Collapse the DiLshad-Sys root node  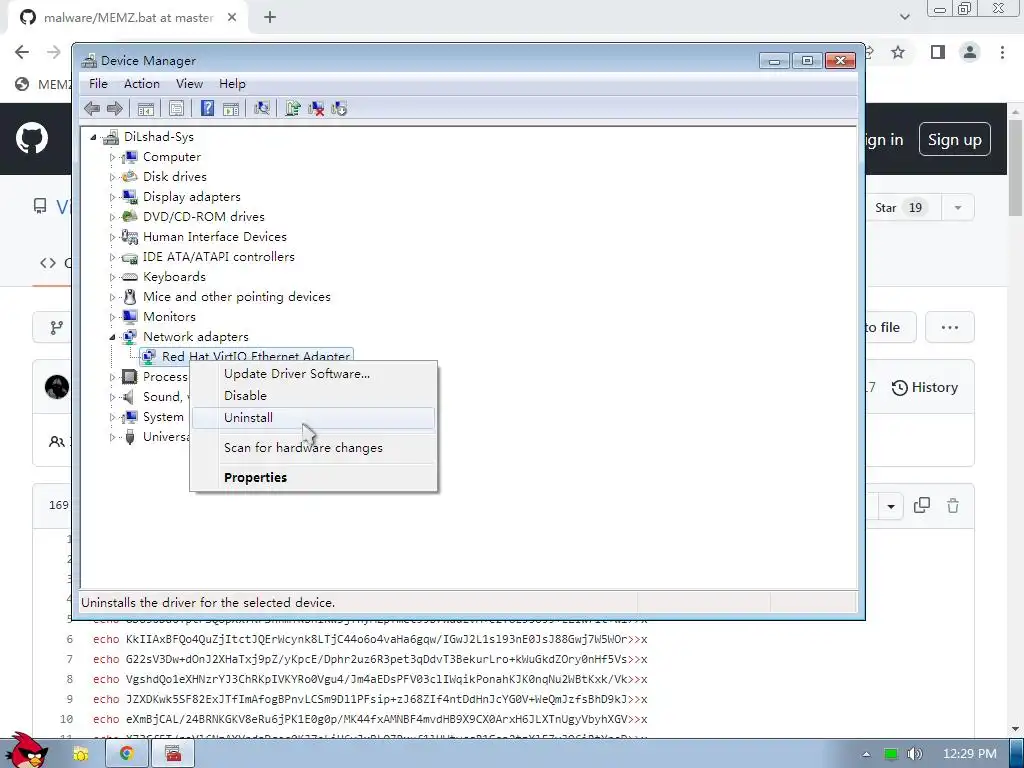93,137
